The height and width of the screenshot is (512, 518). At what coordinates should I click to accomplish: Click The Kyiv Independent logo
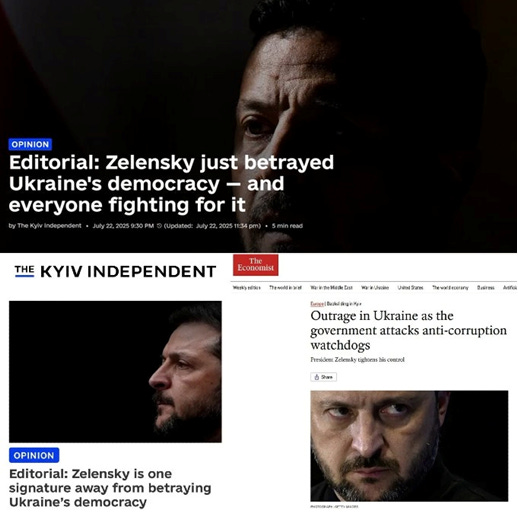pos(115,271)
